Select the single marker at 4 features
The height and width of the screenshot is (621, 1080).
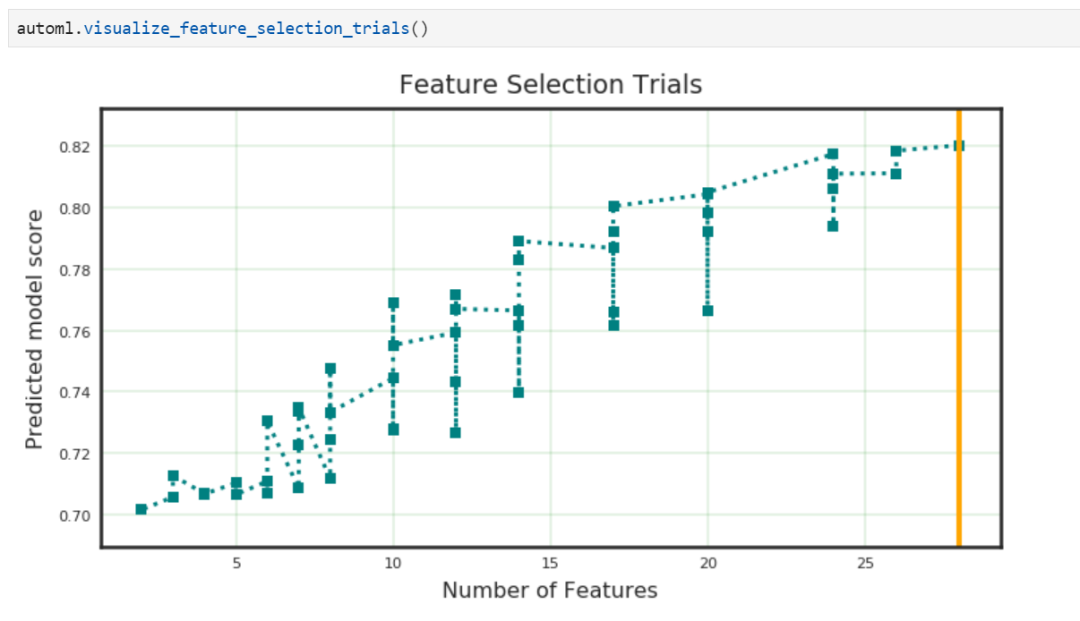point(204,493)
